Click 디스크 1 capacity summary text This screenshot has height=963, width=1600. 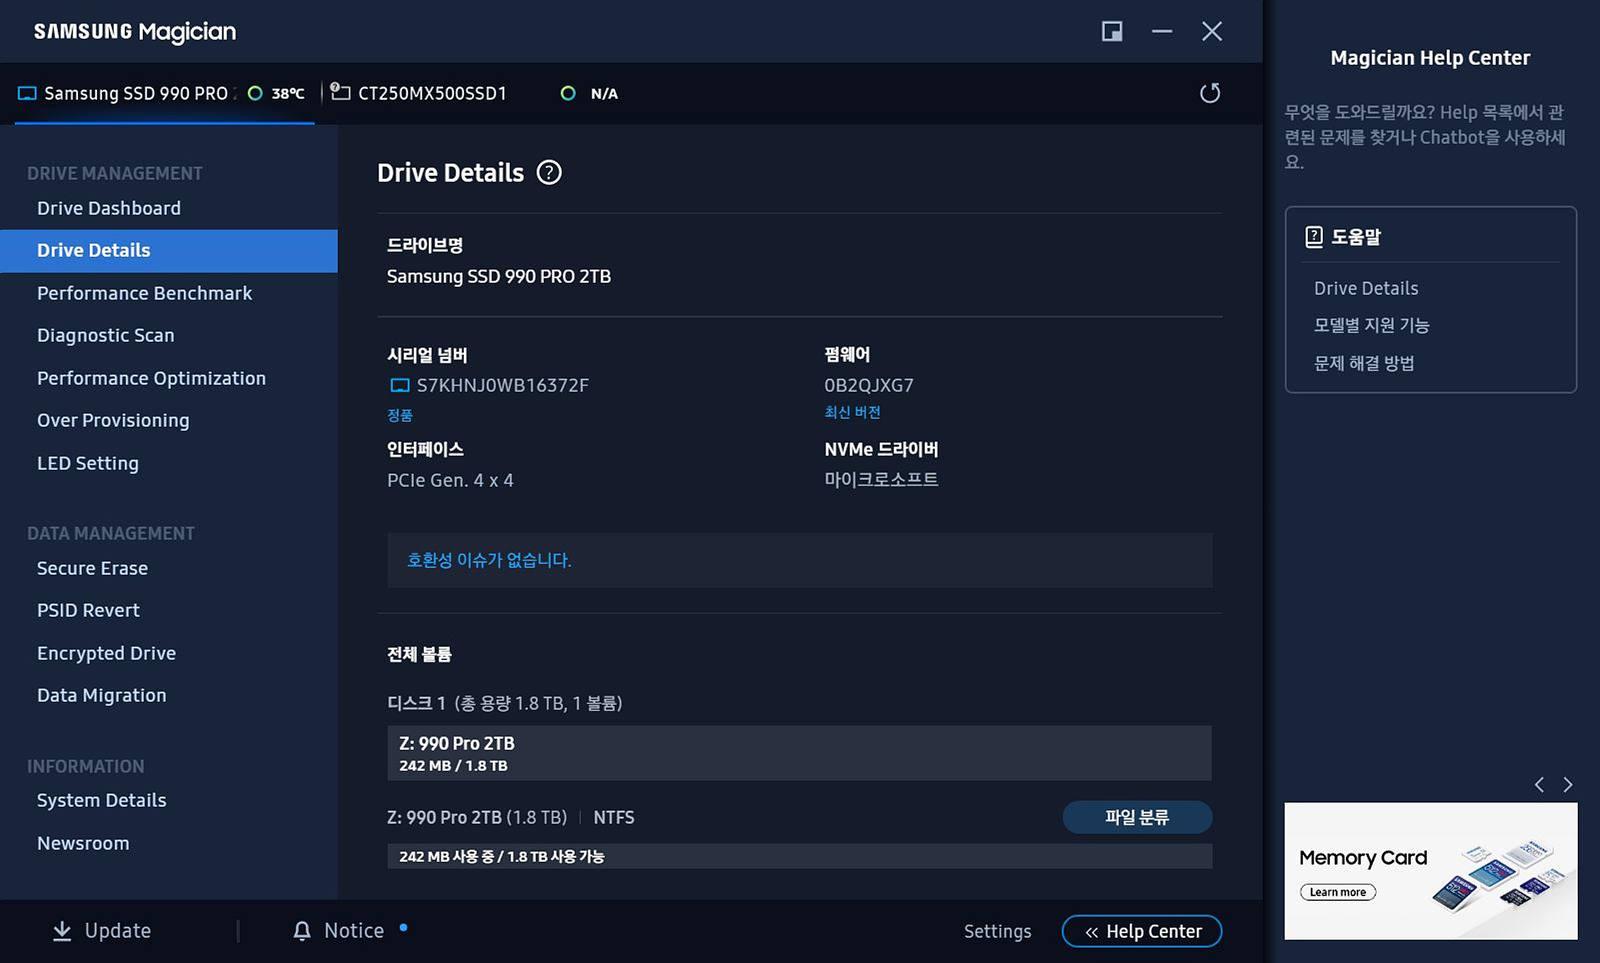point(505,703)
